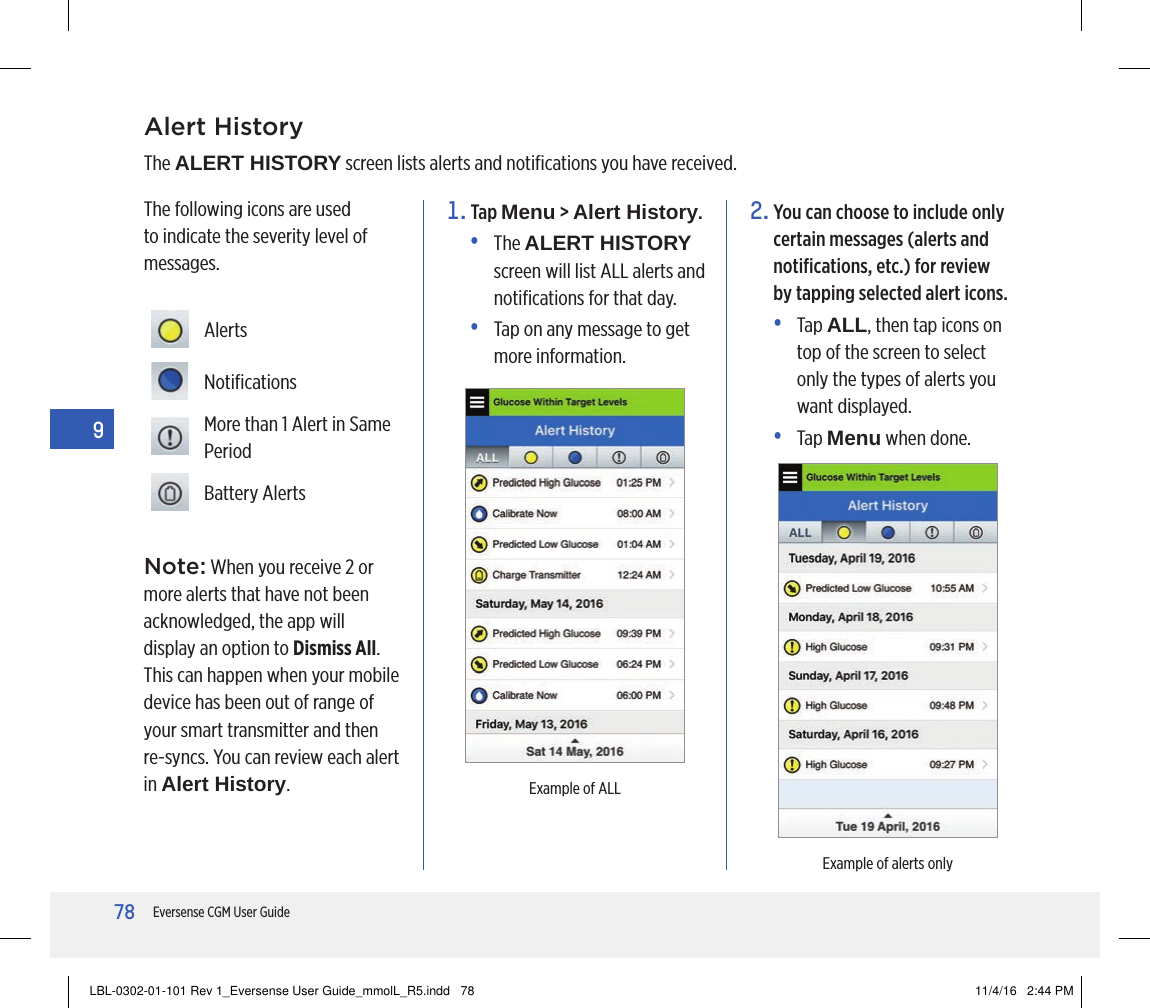Click Battery Alerts legend icon

tap(170, 492)
